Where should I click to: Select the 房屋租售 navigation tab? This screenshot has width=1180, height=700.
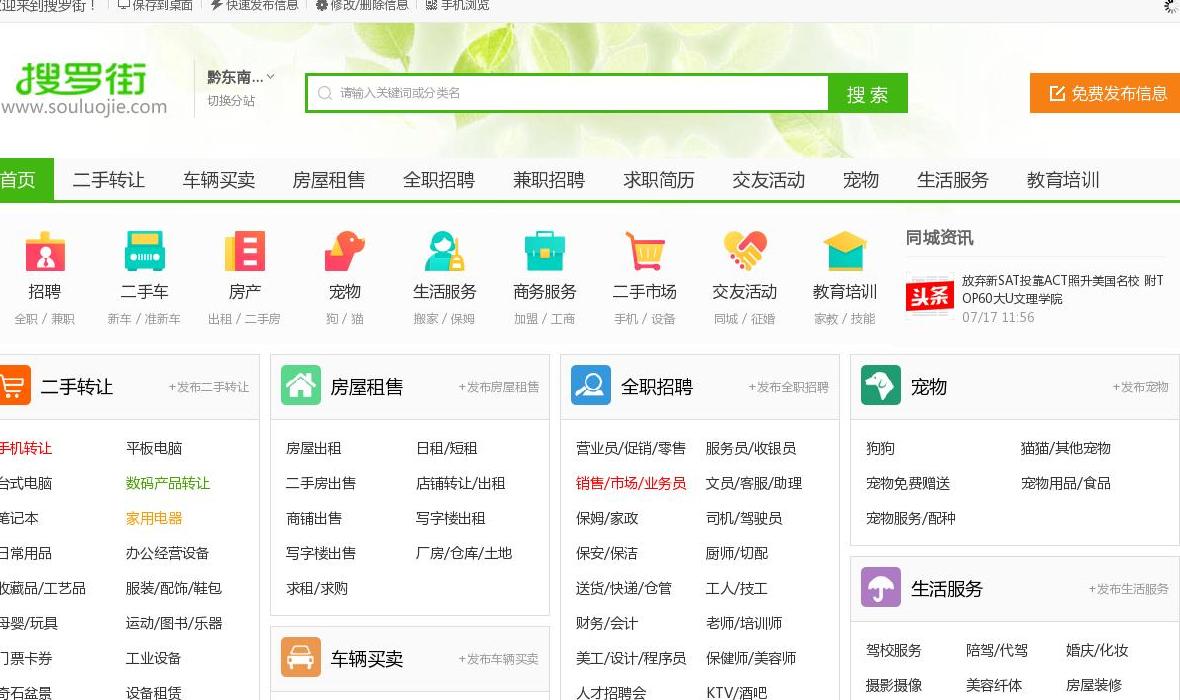point(329,180)
